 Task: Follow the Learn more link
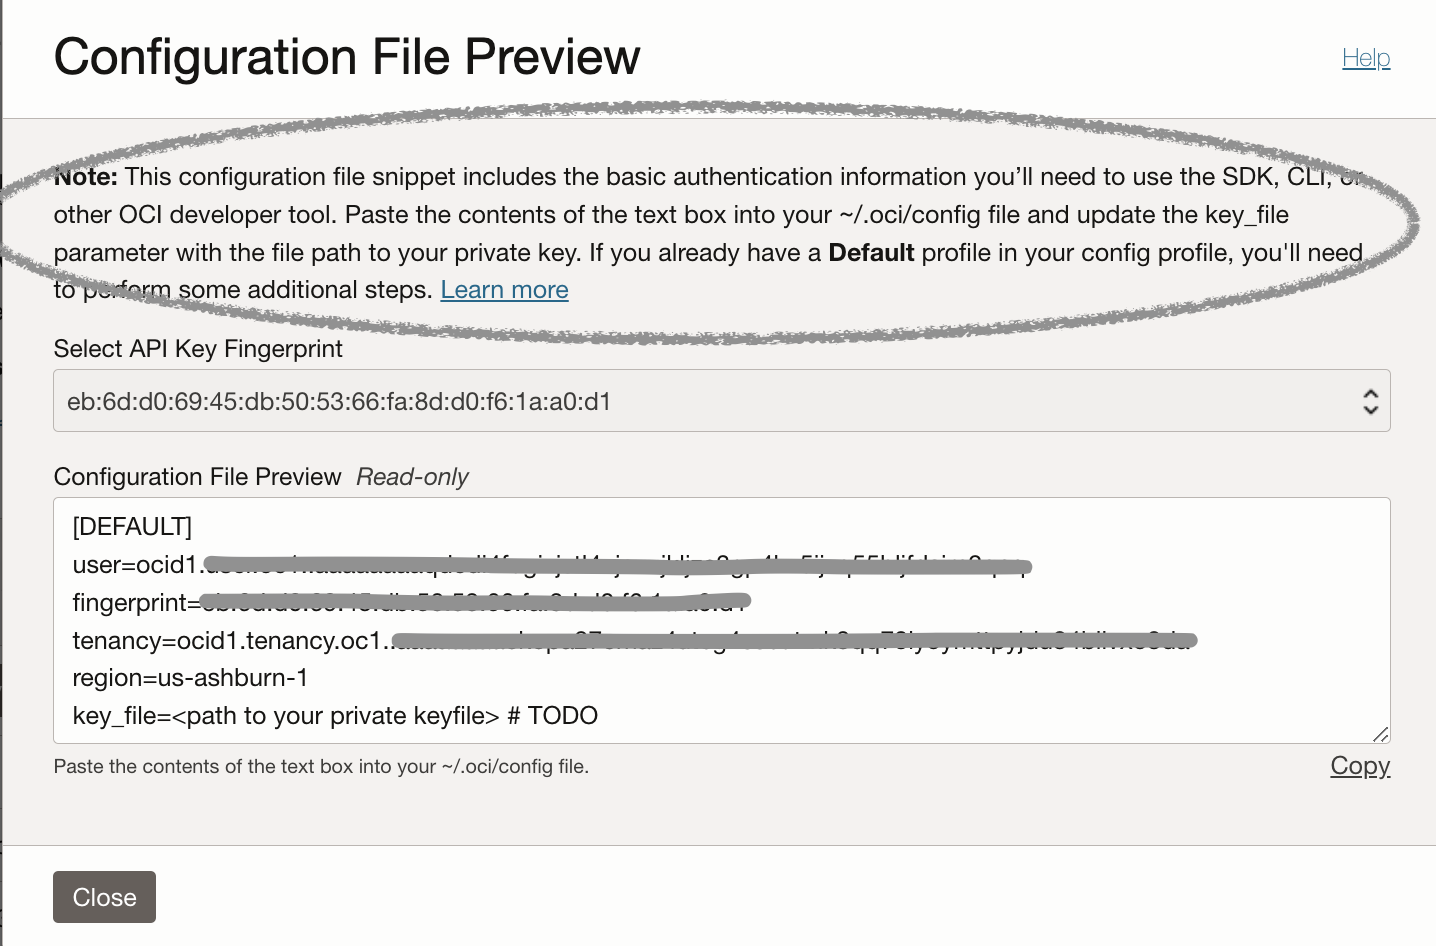[x=504, y=290]
